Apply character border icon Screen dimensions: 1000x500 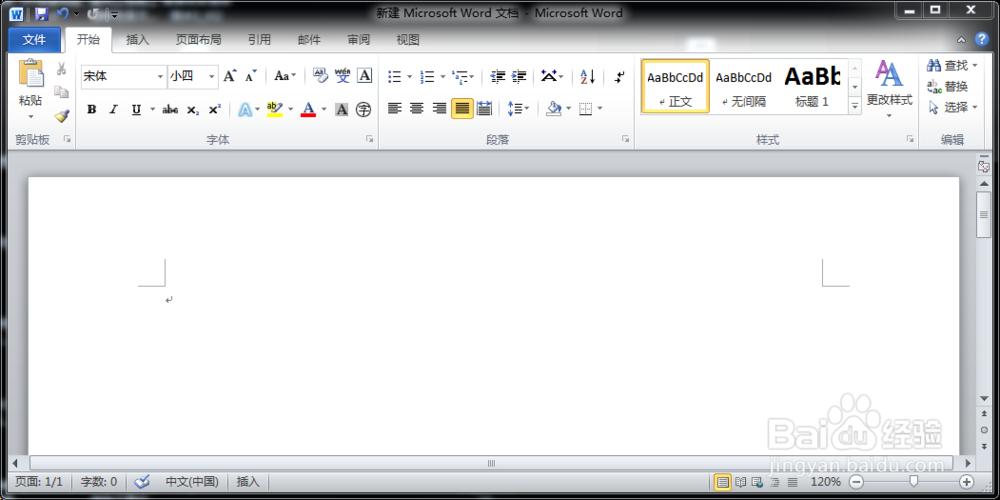[364, 77]
